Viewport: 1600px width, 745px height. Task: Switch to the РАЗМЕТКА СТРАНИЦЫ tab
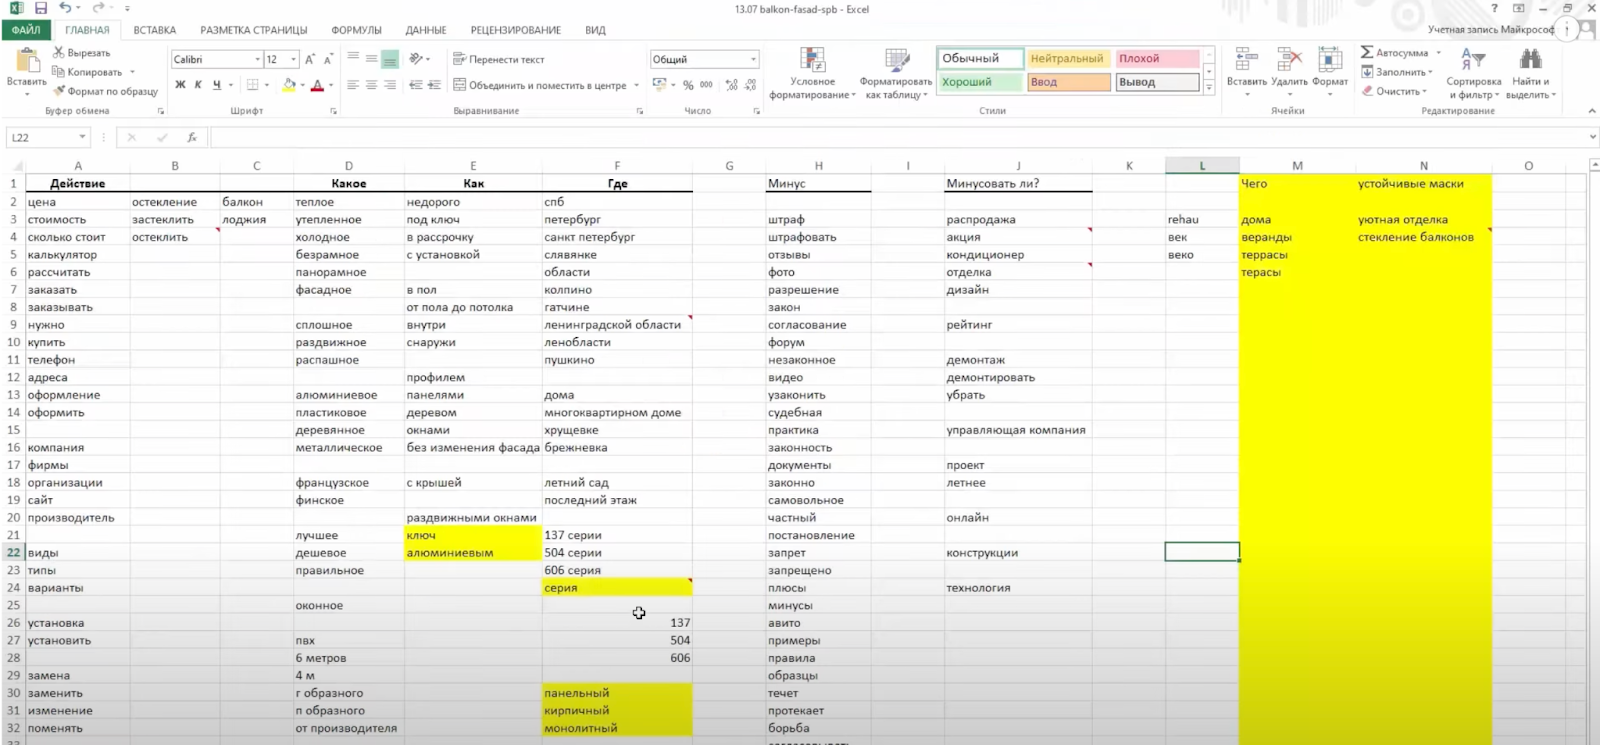[254, 30]
